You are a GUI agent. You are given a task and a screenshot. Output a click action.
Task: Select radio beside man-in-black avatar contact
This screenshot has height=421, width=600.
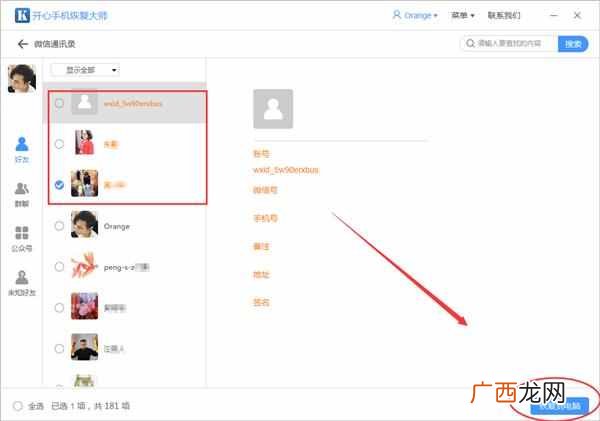[59, 349]
